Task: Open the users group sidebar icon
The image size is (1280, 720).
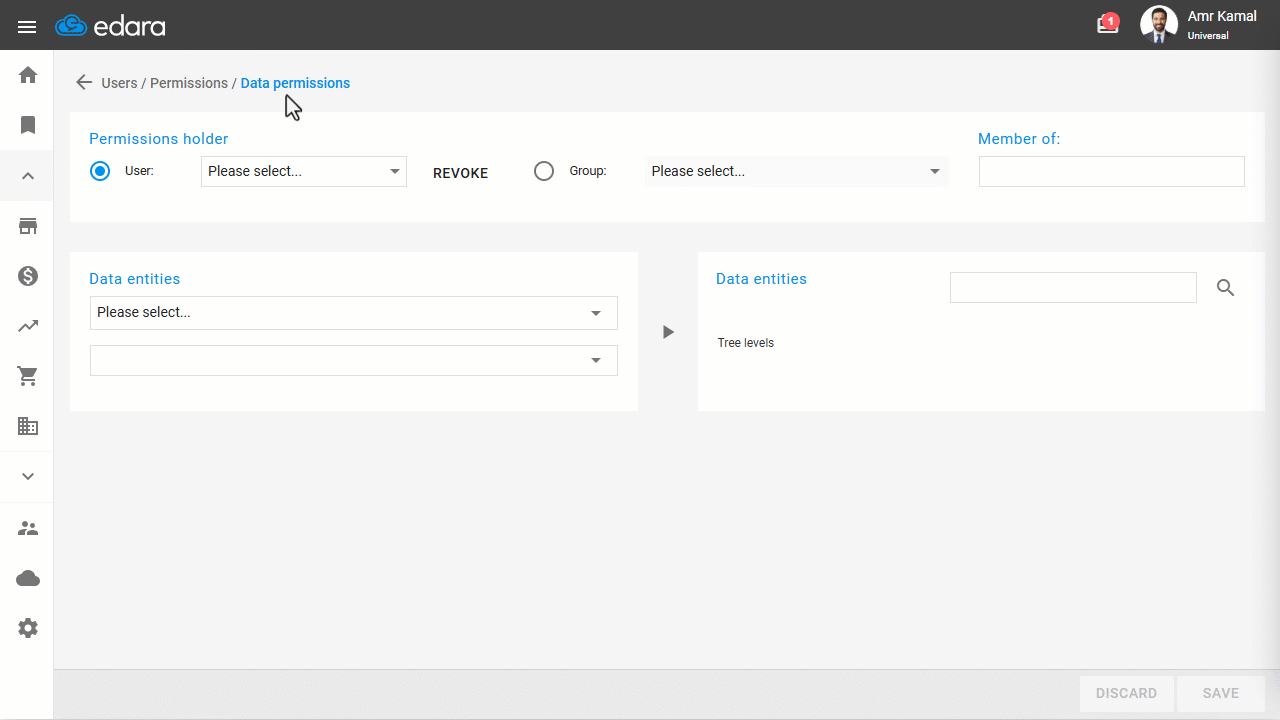Action: pyautogui.click(x=28, y=528)
